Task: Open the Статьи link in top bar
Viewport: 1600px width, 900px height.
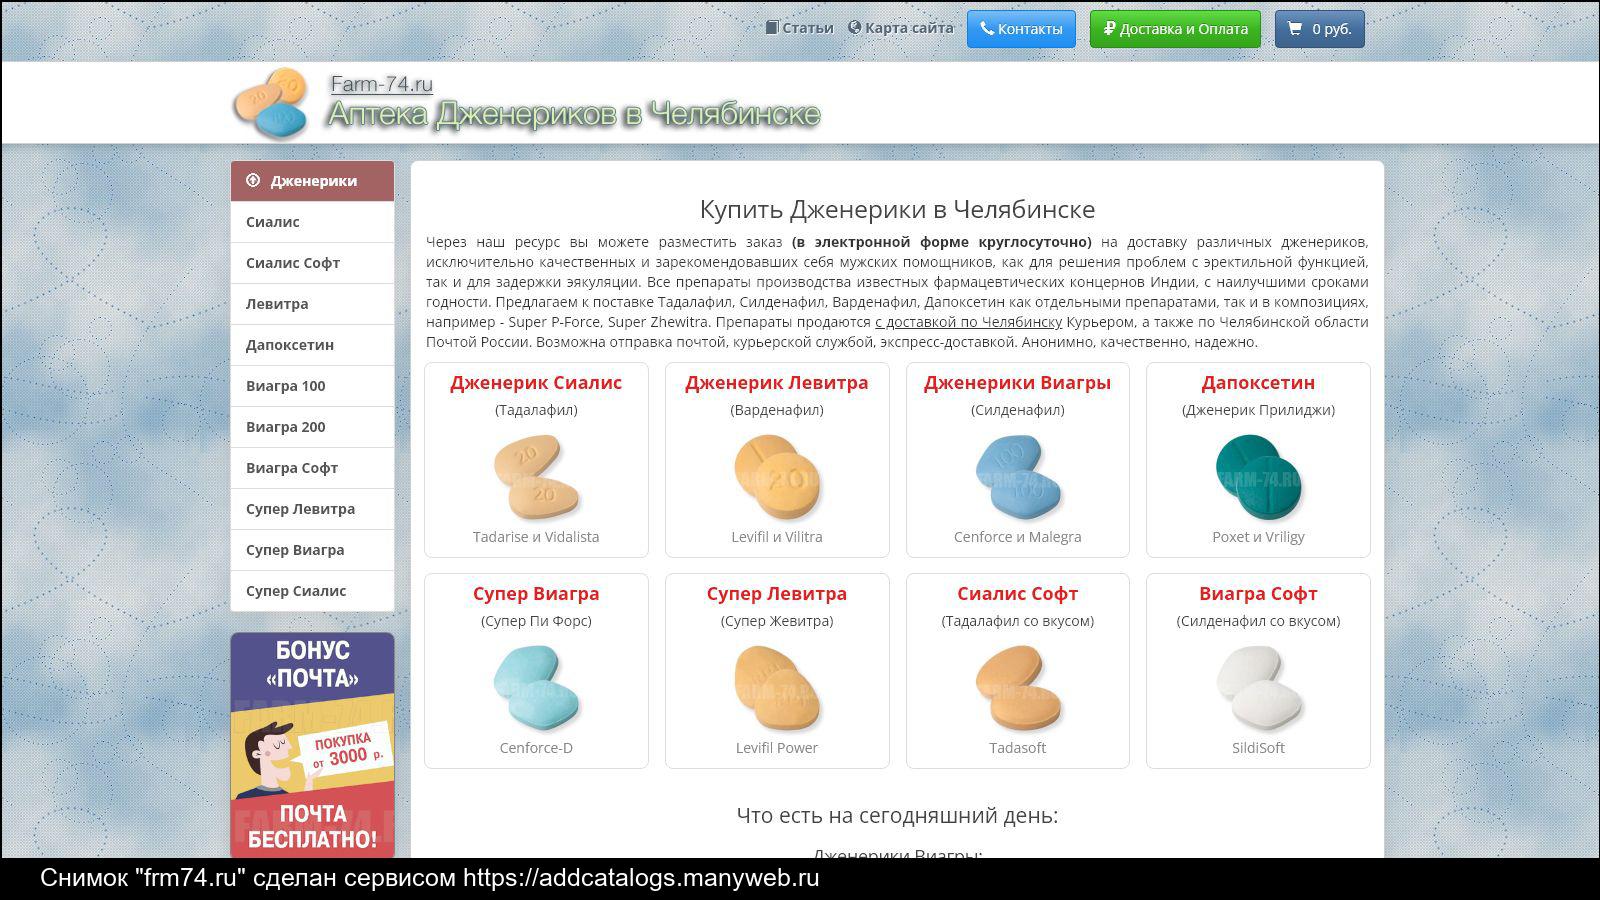Action: point(799,28)
